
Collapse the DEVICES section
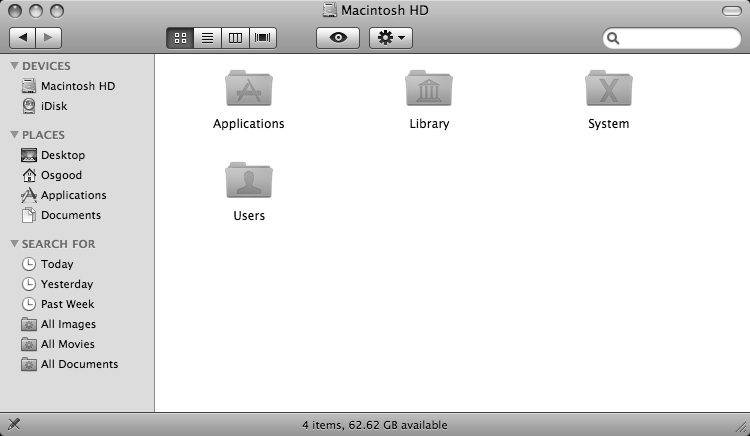coord(14,65)
